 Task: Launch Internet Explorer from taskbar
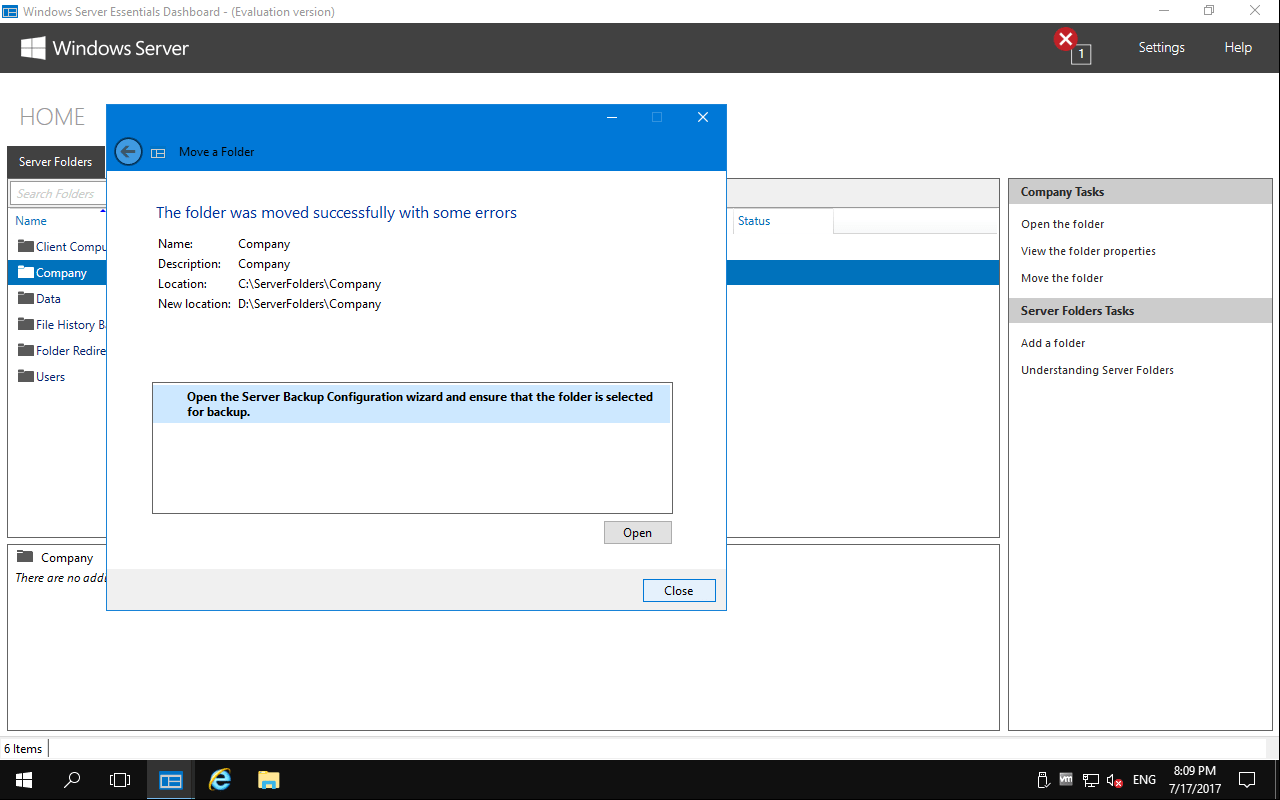219,780
